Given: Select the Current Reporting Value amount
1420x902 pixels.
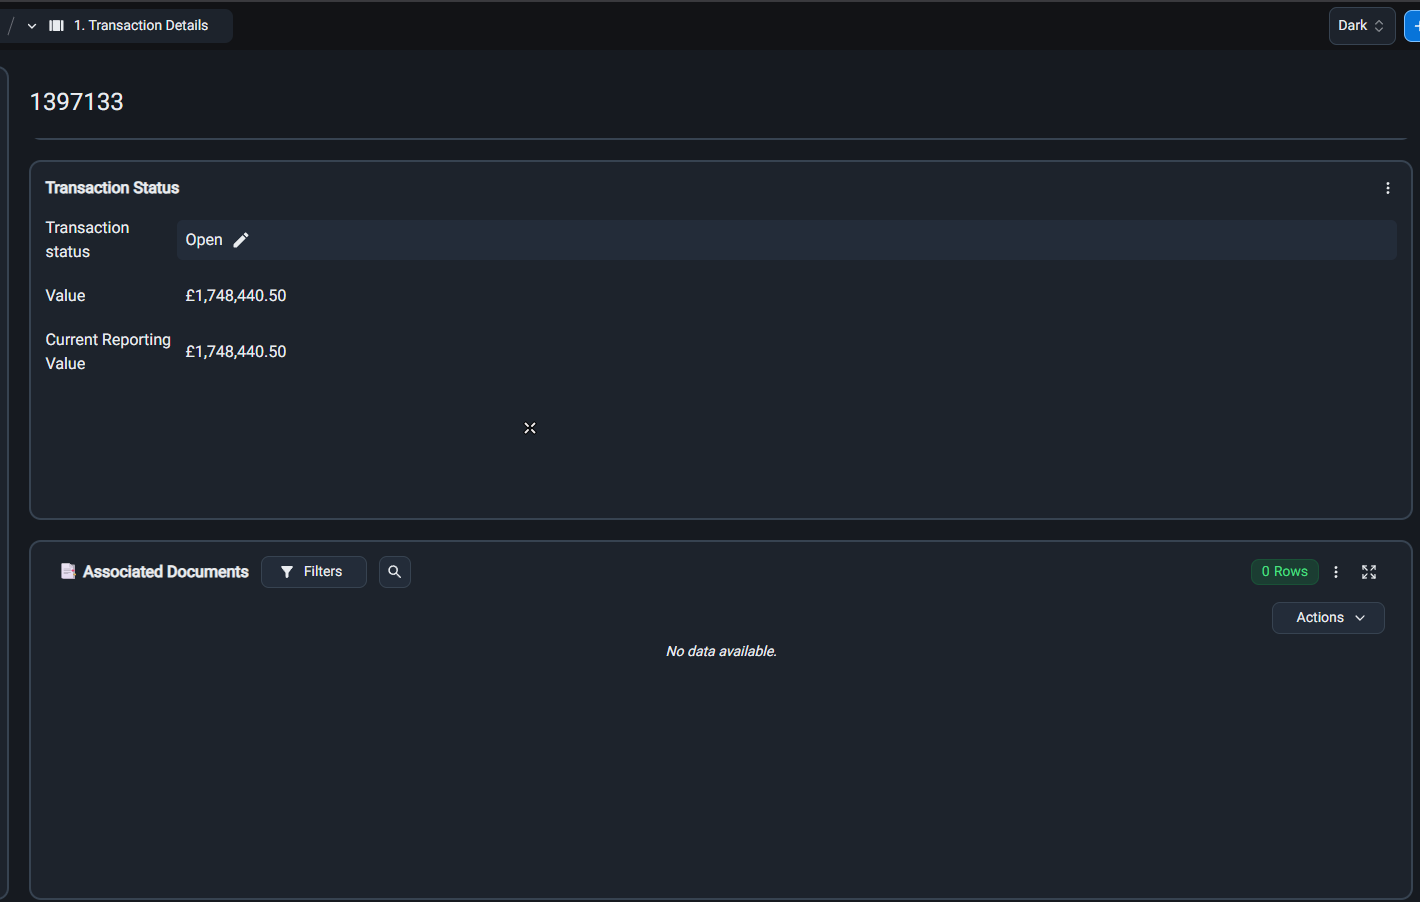Looking at the screenshot, I should [x=236, y=352].
